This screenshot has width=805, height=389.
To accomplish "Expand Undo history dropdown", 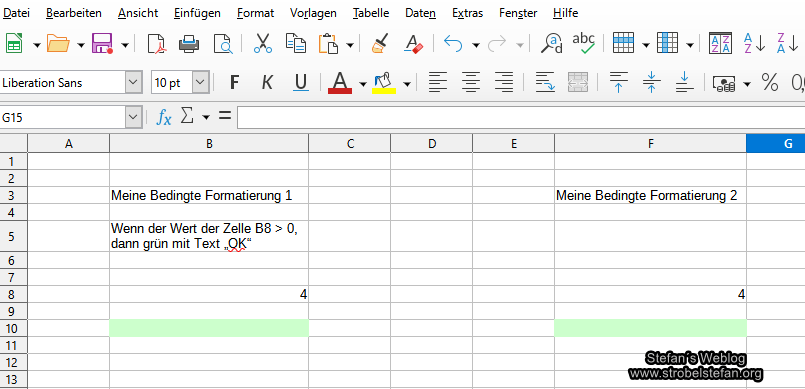I will [475, 45].
